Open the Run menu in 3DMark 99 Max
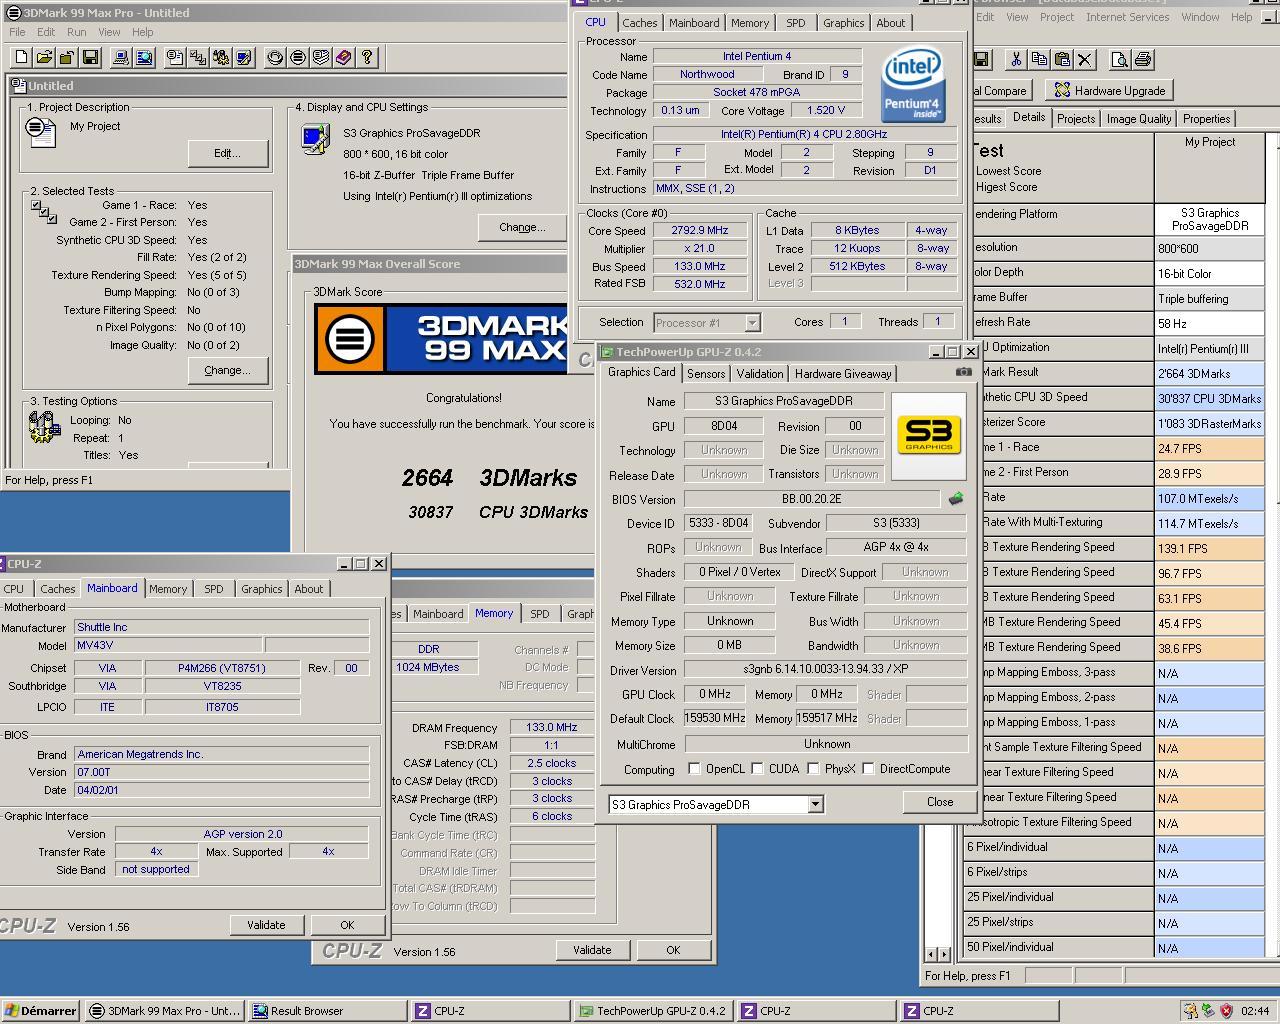Viewport: 1280px width, 1024px height. click(76, 32)
